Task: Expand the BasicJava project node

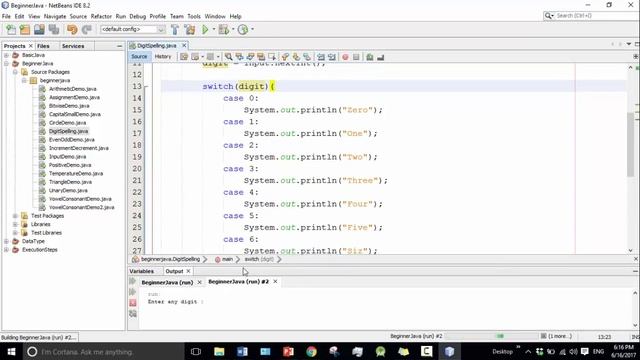Action: tap(6, 55)
